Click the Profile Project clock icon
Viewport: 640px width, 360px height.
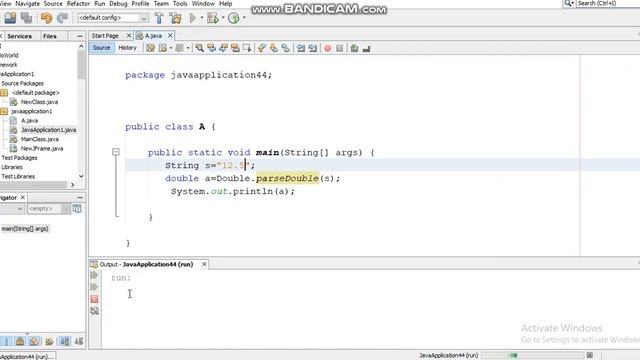point(234,18)
